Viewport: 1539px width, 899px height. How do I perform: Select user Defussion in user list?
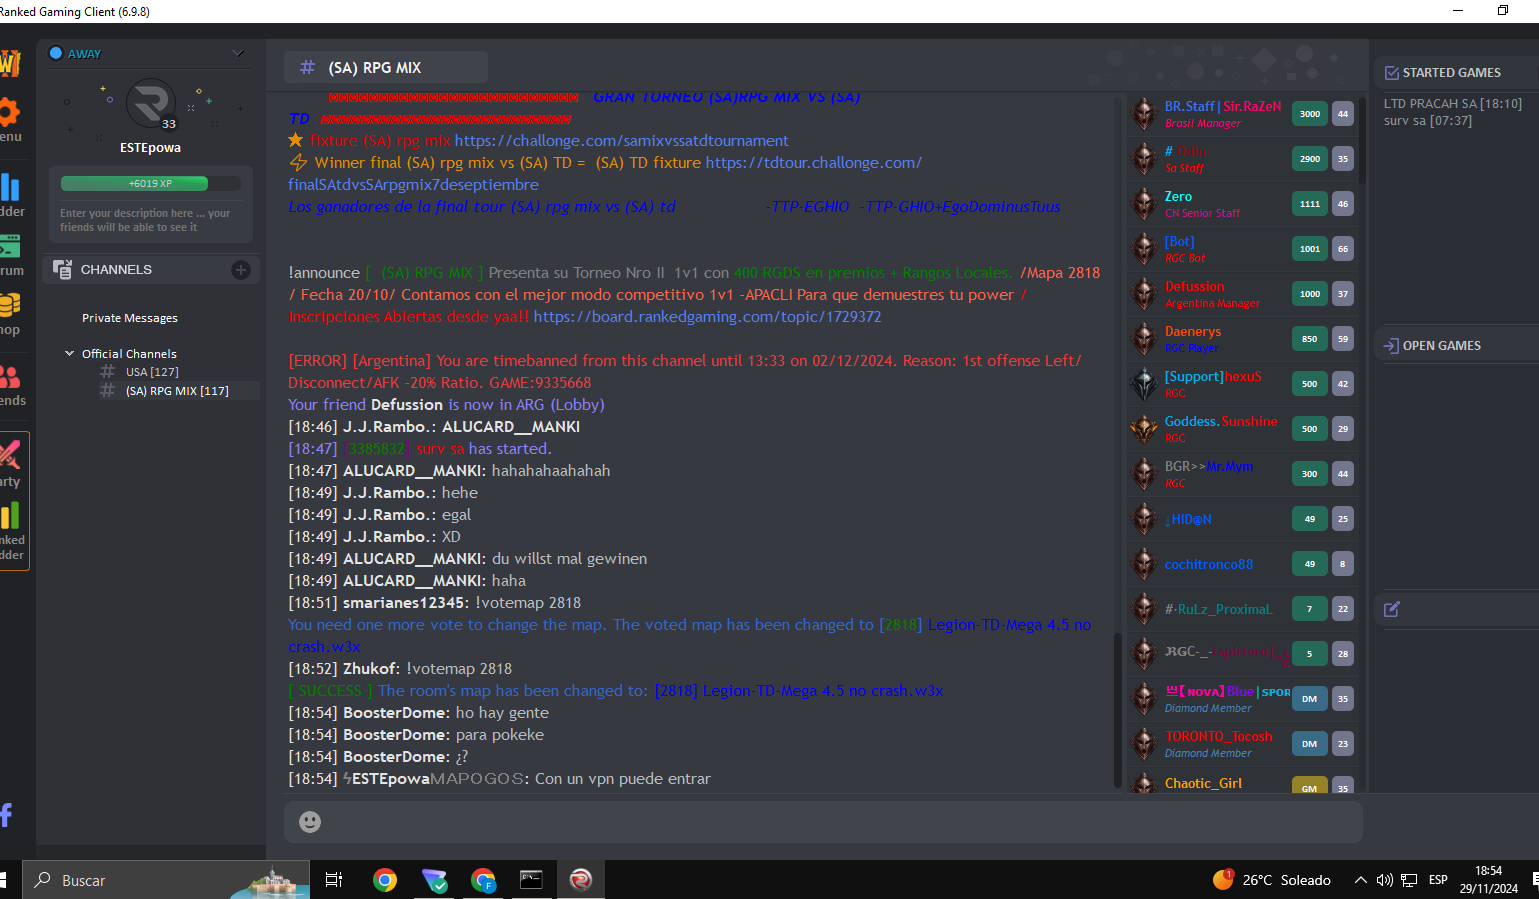click(x=1194, y=287)
